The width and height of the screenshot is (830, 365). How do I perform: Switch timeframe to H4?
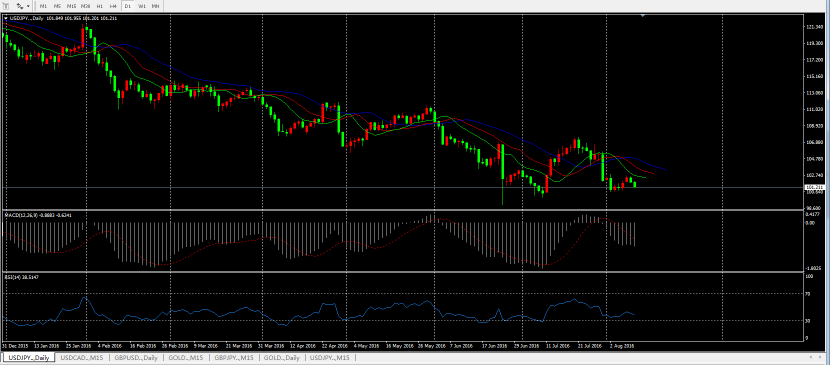[x=113, y=6]
